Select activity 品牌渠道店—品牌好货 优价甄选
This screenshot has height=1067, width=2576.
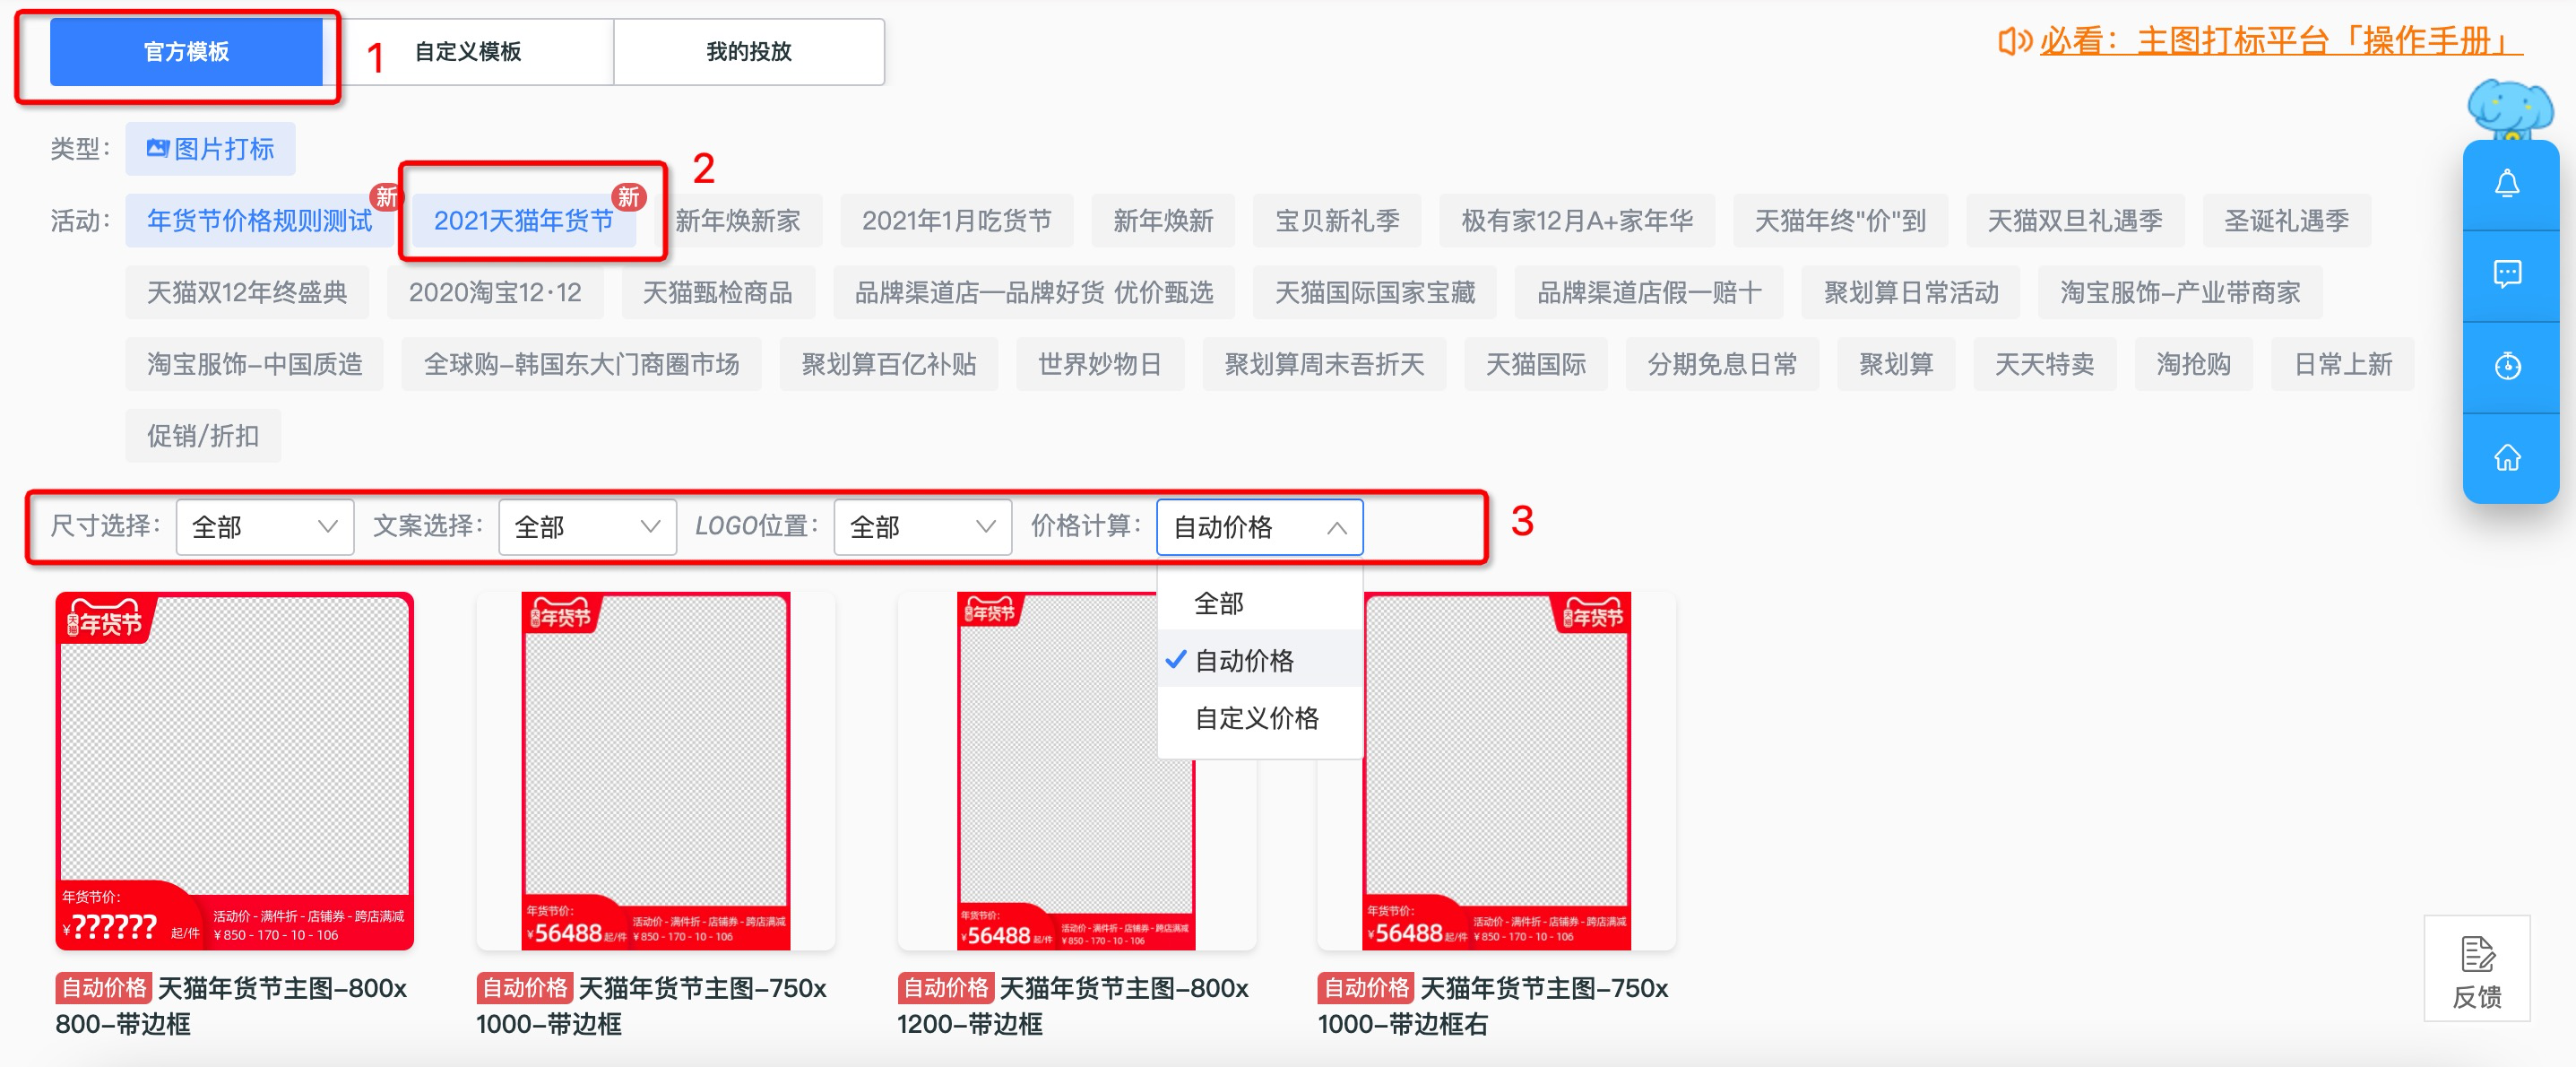click(1033, 293)
